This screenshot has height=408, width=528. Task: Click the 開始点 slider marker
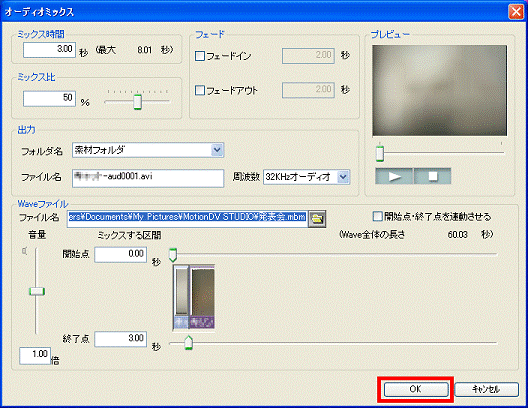pos(173,255)
